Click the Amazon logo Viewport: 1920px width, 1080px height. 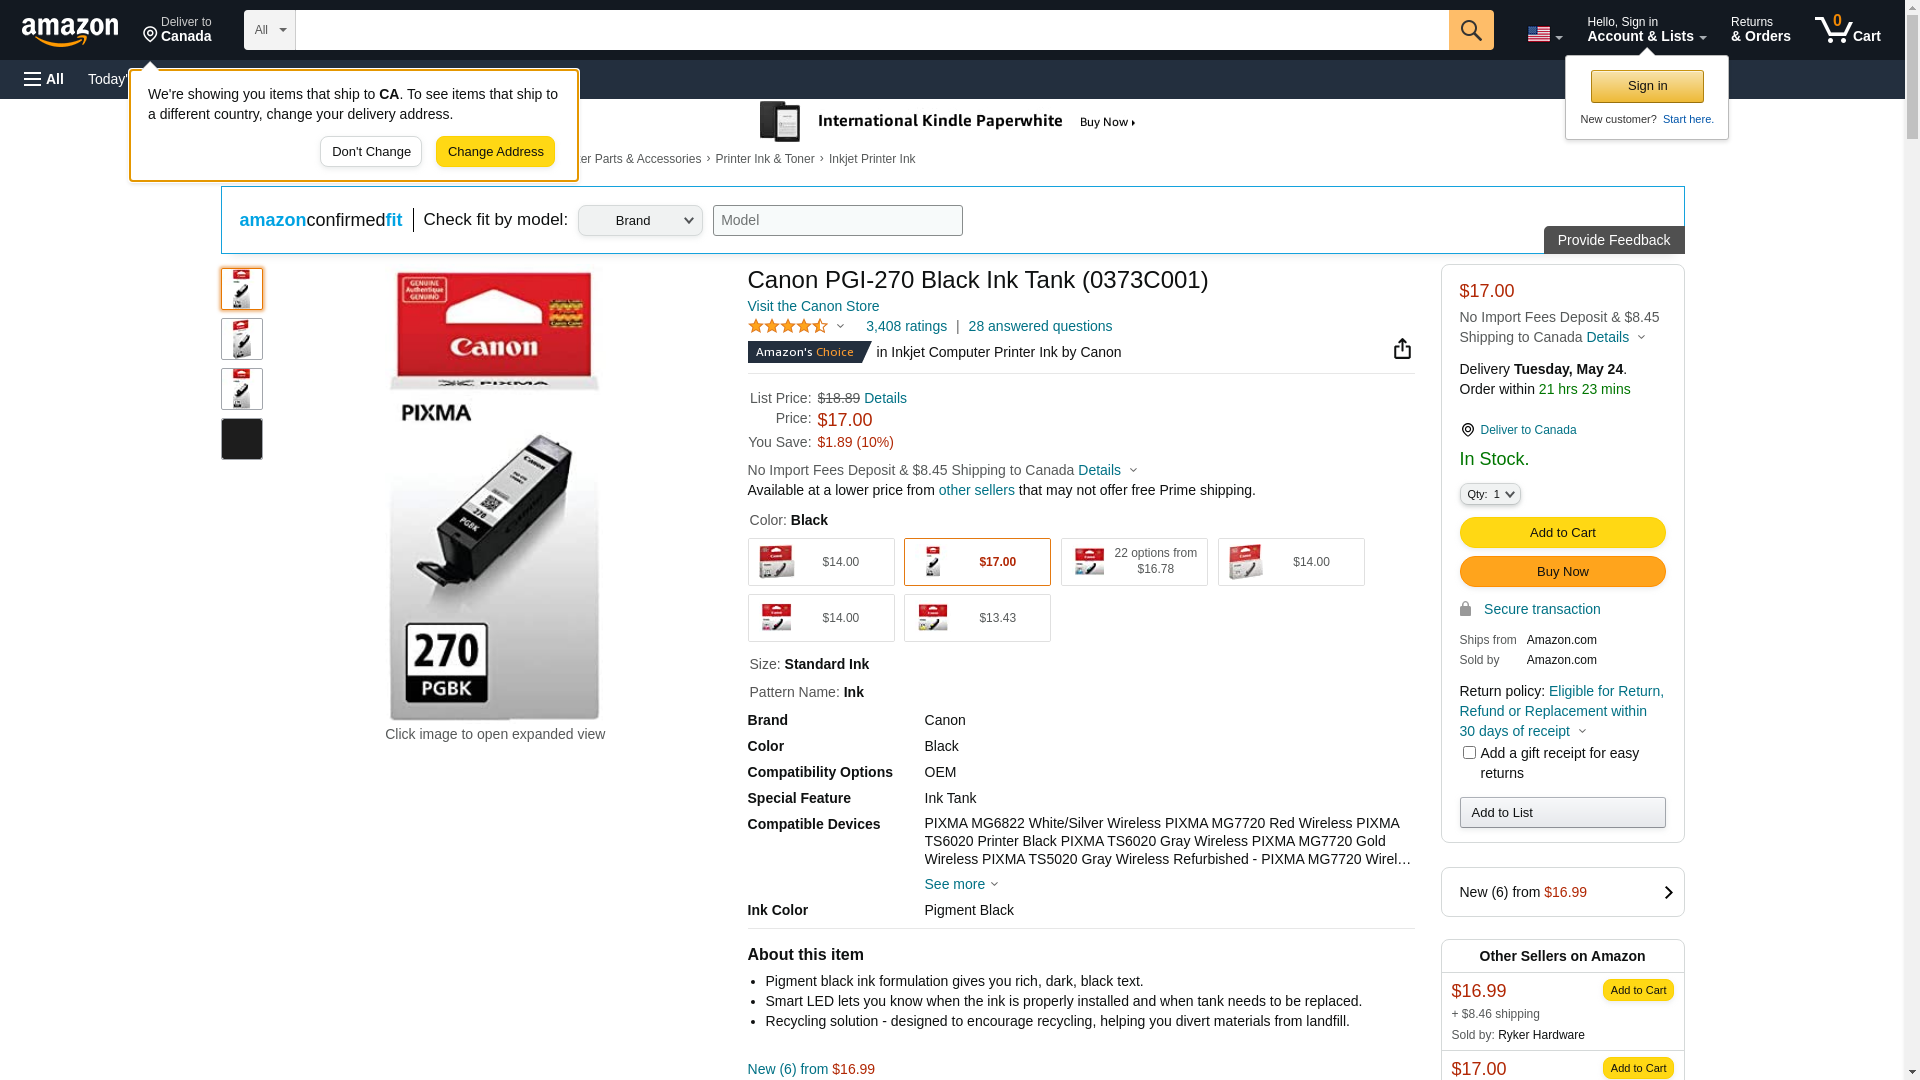pyautogui.click(x=70, y=32)
